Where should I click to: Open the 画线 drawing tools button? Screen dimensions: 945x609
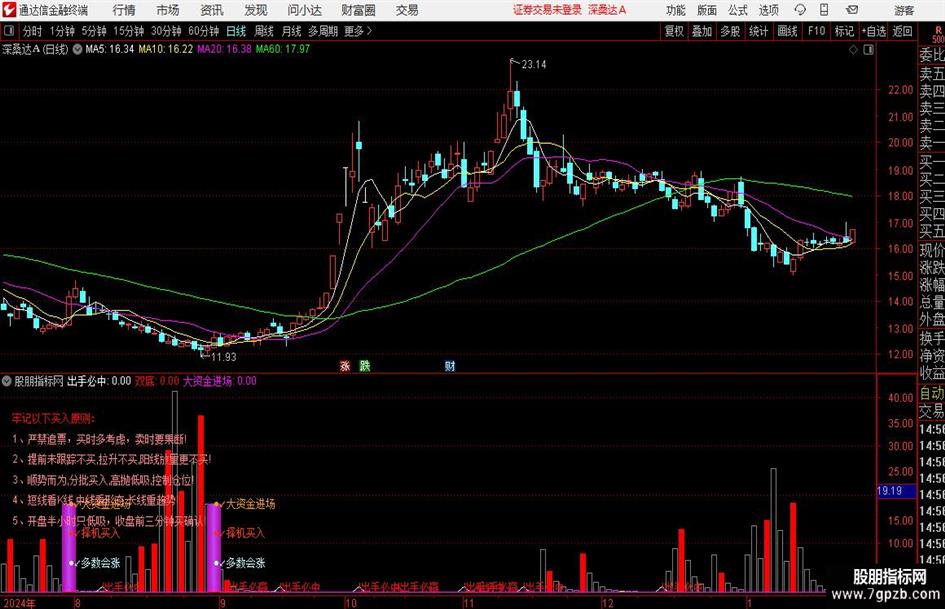[x=787, y=31]
